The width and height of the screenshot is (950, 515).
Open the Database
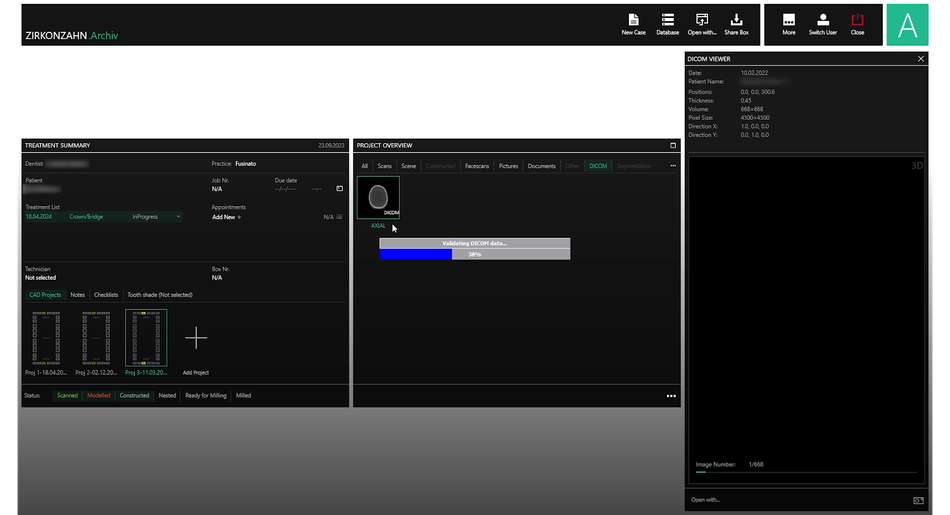click(x=667, y=24)
